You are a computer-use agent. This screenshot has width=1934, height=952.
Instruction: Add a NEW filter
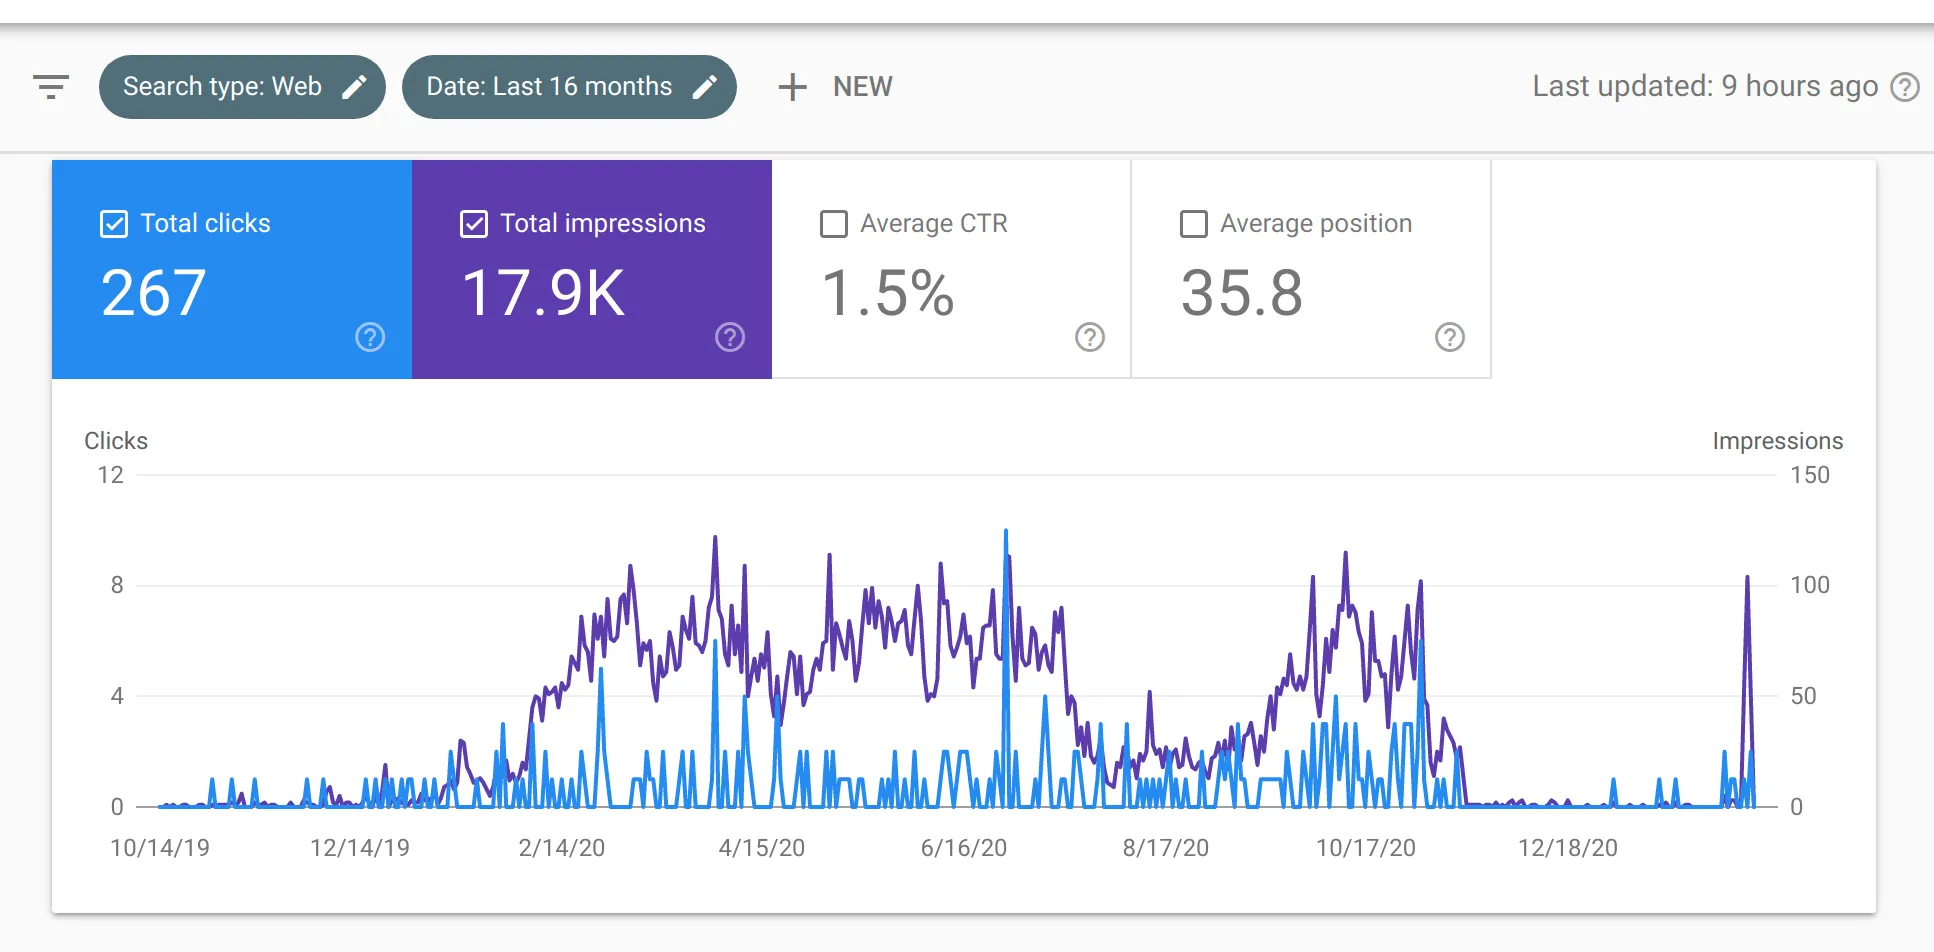[836, 87]
